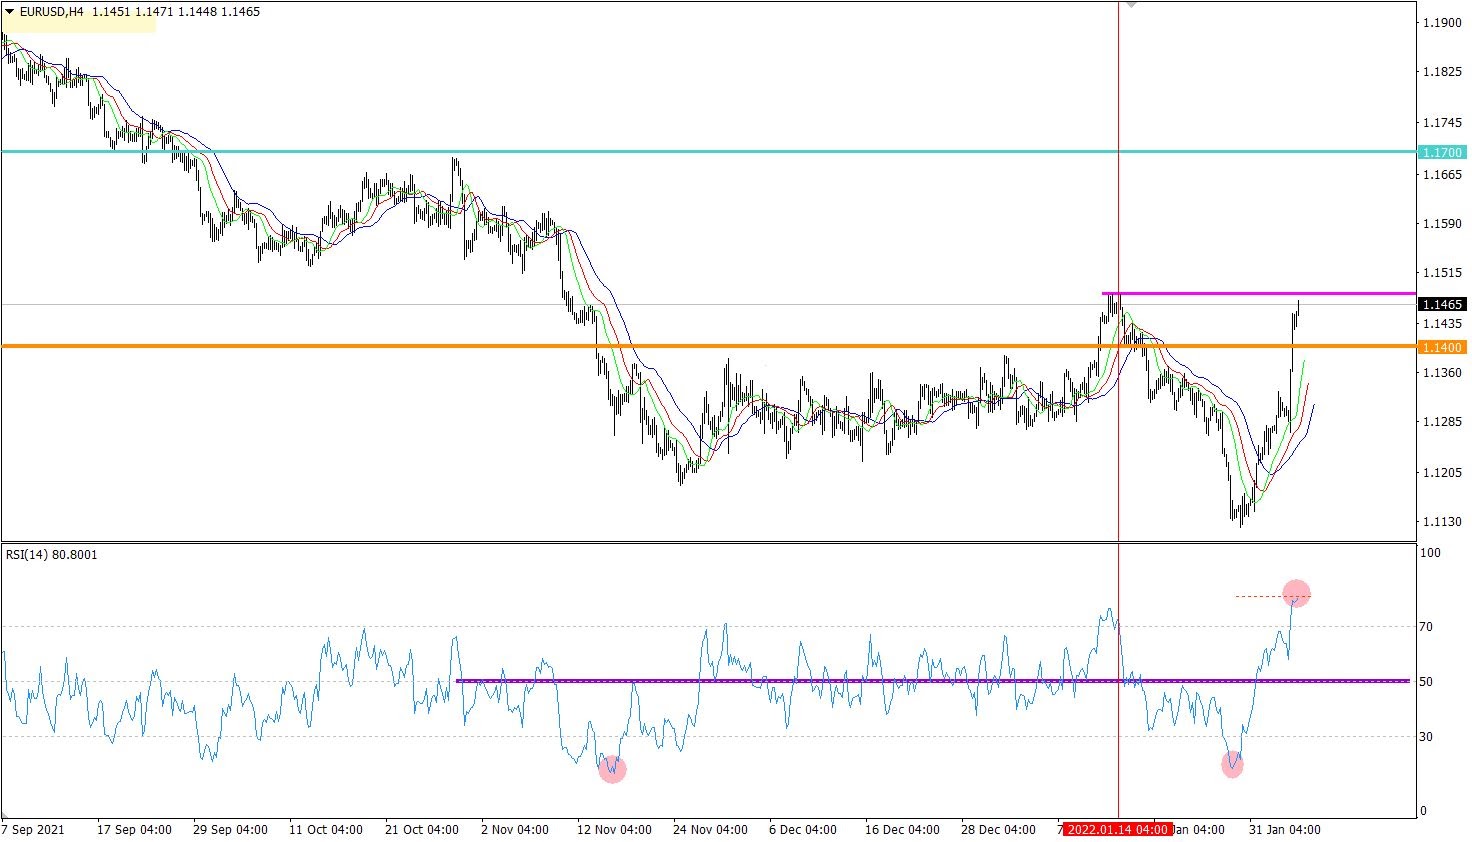Open the chart menu arrow beside EURUSD,H4
1472x842 pixels.
click(x=10, y=12)
